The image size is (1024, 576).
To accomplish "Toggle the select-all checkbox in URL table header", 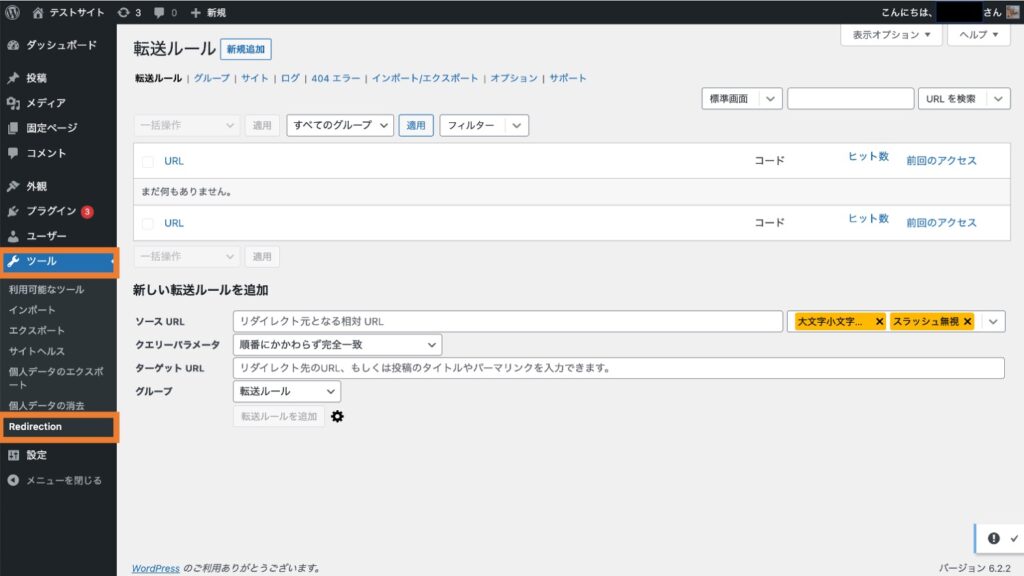I will [x=147, y=160].
